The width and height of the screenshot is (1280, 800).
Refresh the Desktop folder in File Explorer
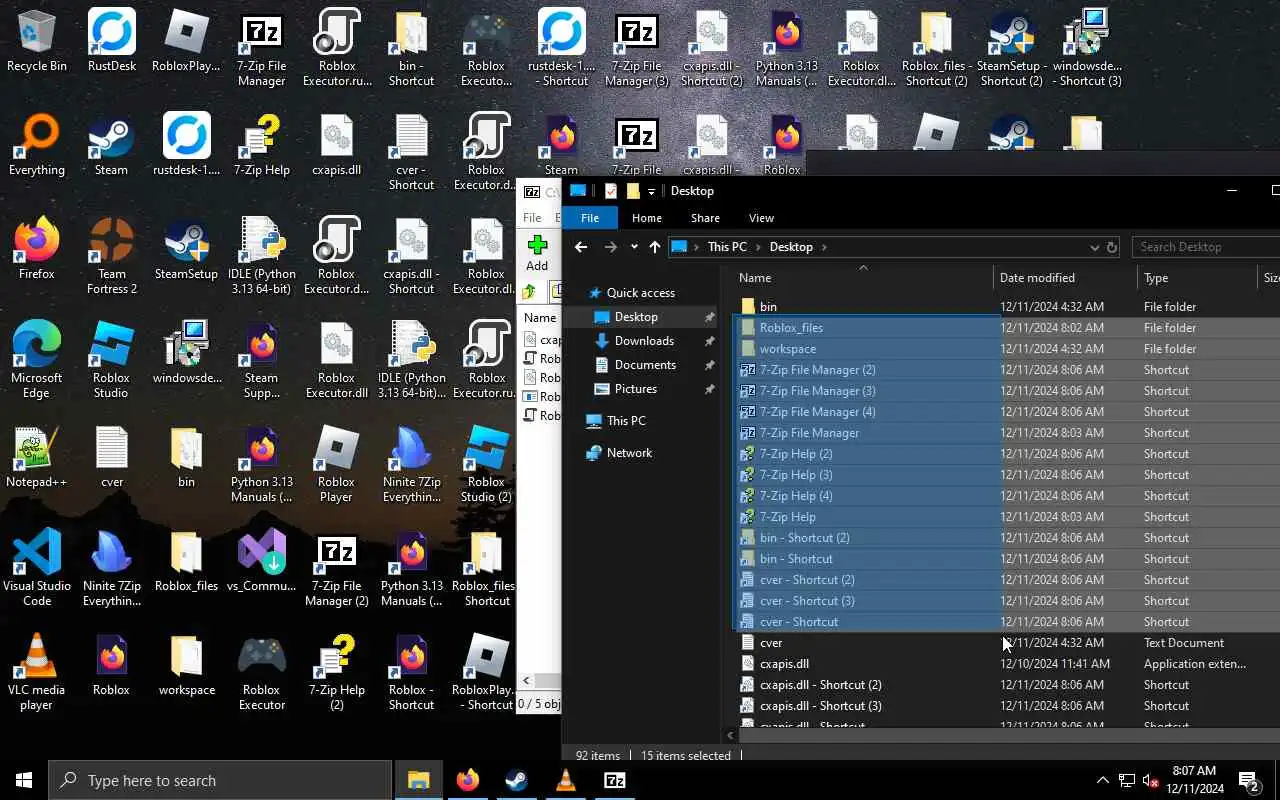[x=1111, y=247]
